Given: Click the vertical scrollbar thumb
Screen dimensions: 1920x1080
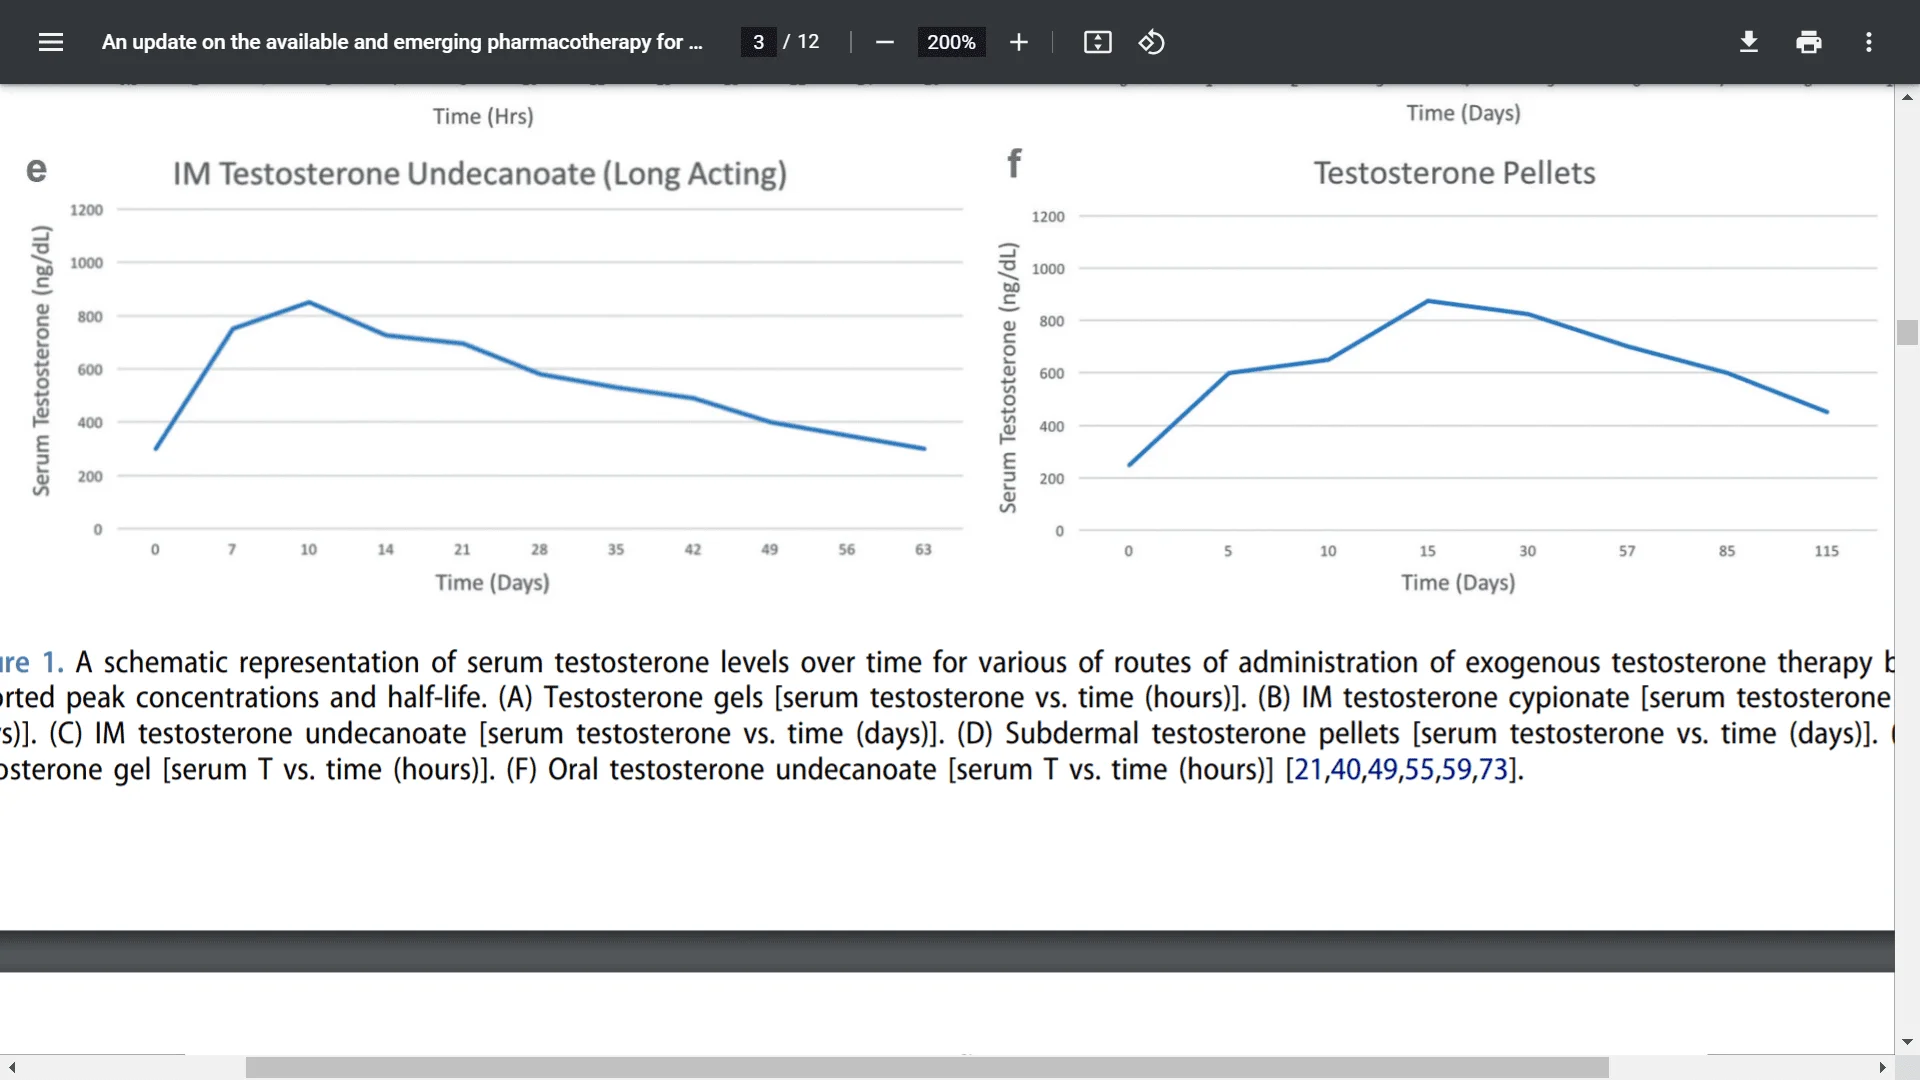Looking at the screenshot, I should [1907, 332].
